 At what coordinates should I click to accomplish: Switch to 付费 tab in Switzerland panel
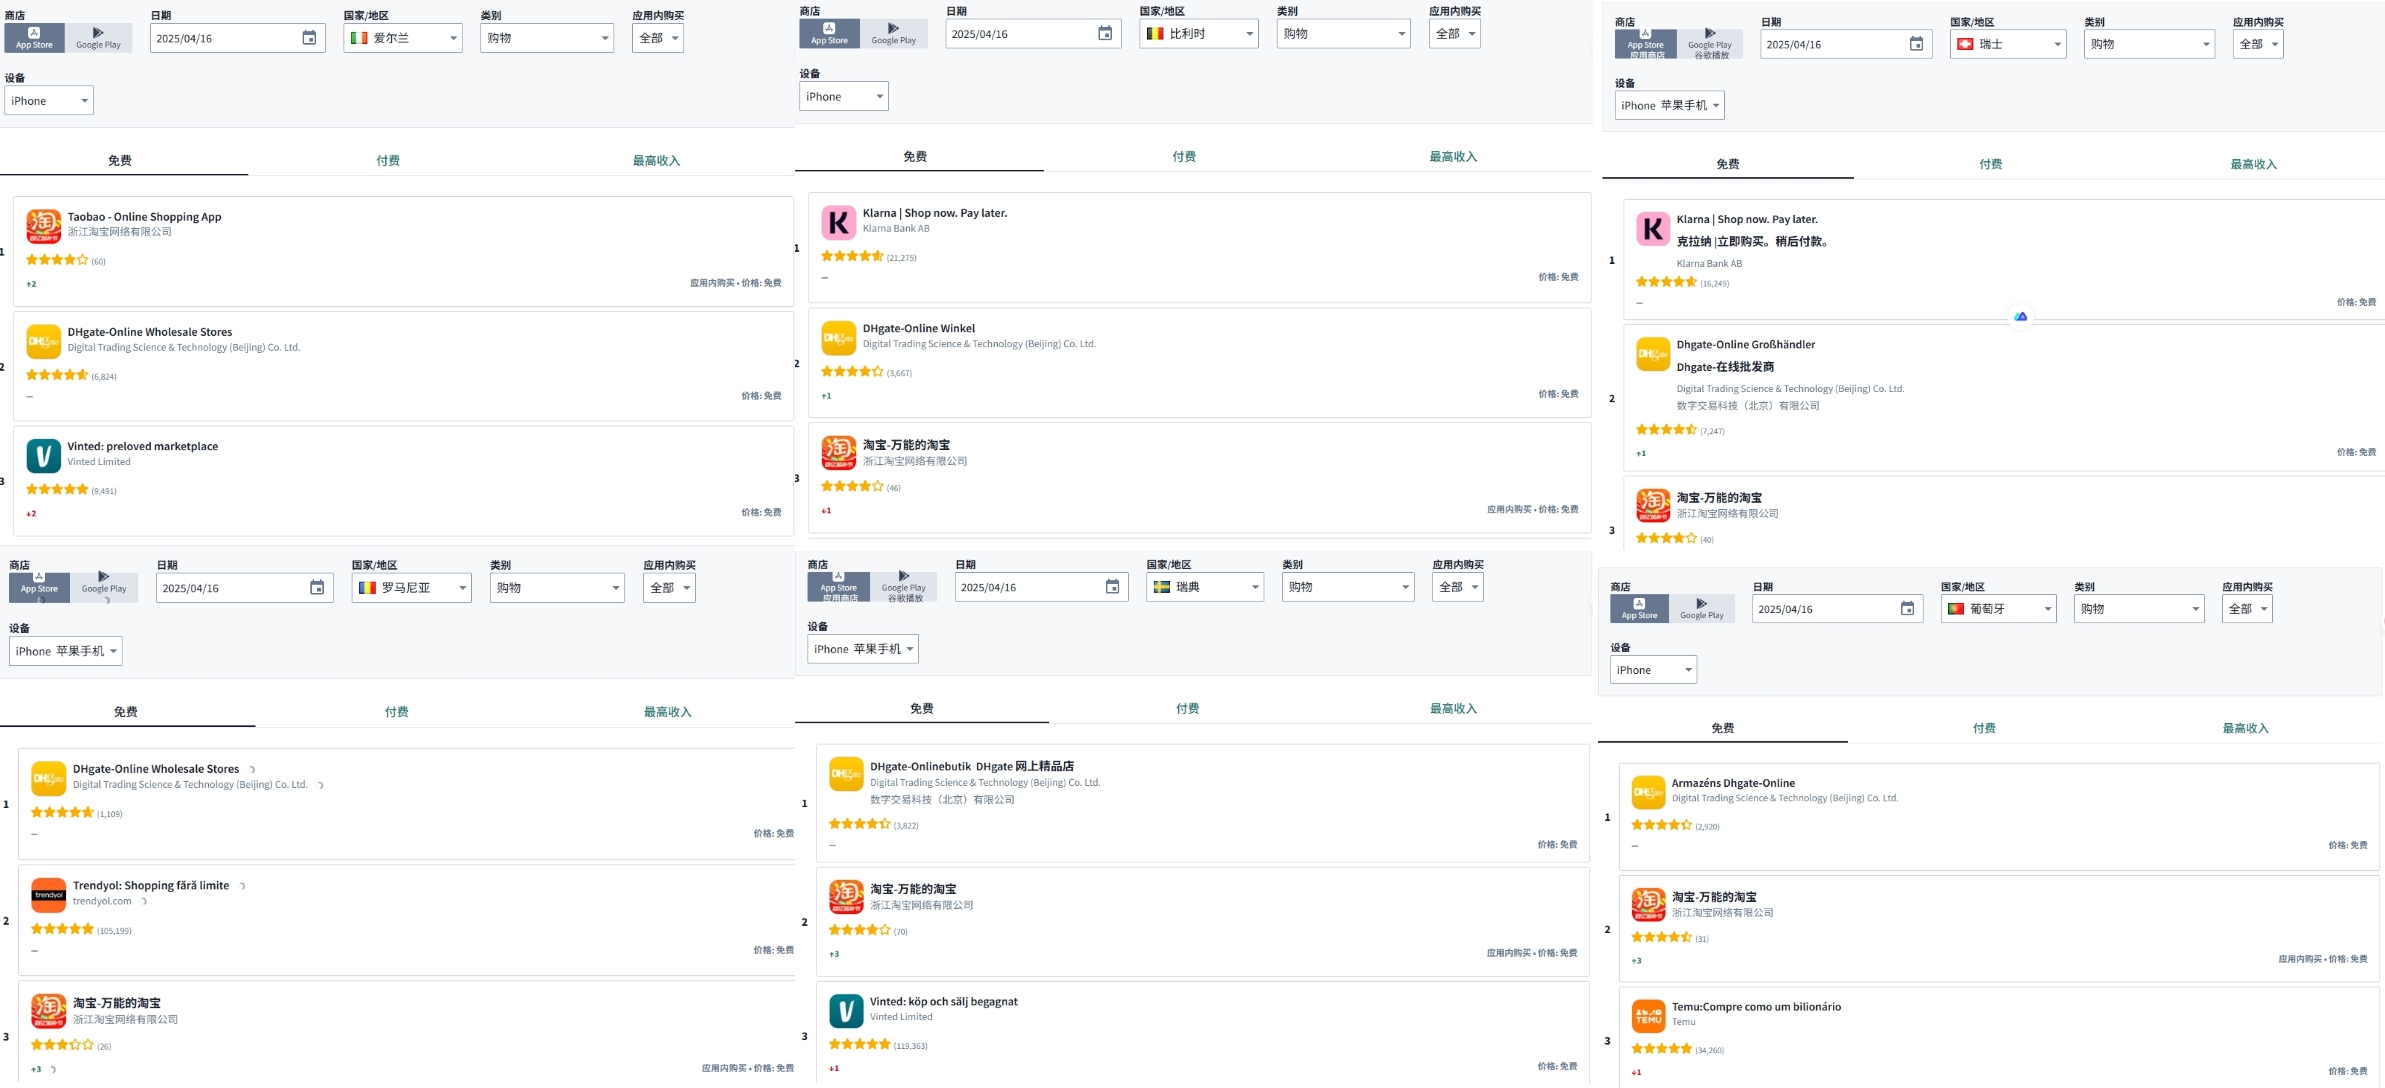pos(1991,164)
